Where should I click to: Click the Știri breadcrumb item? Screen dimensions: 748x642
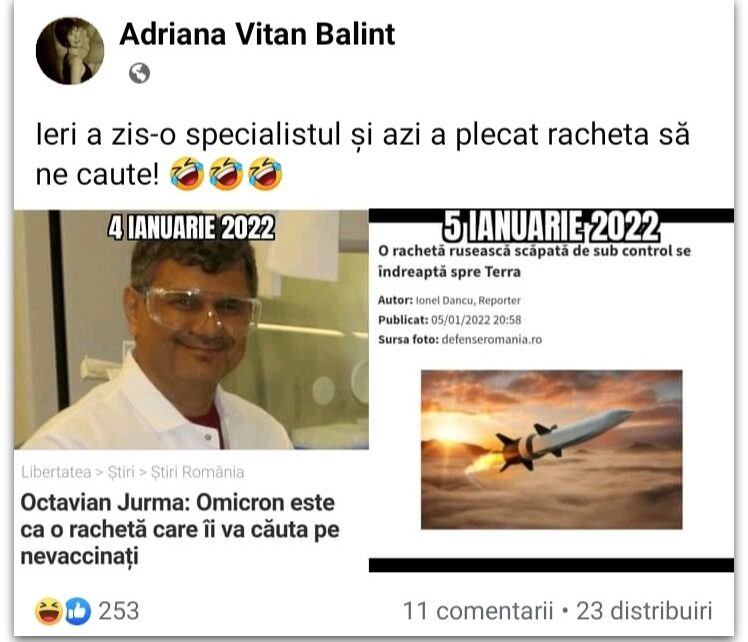[121, 472]
